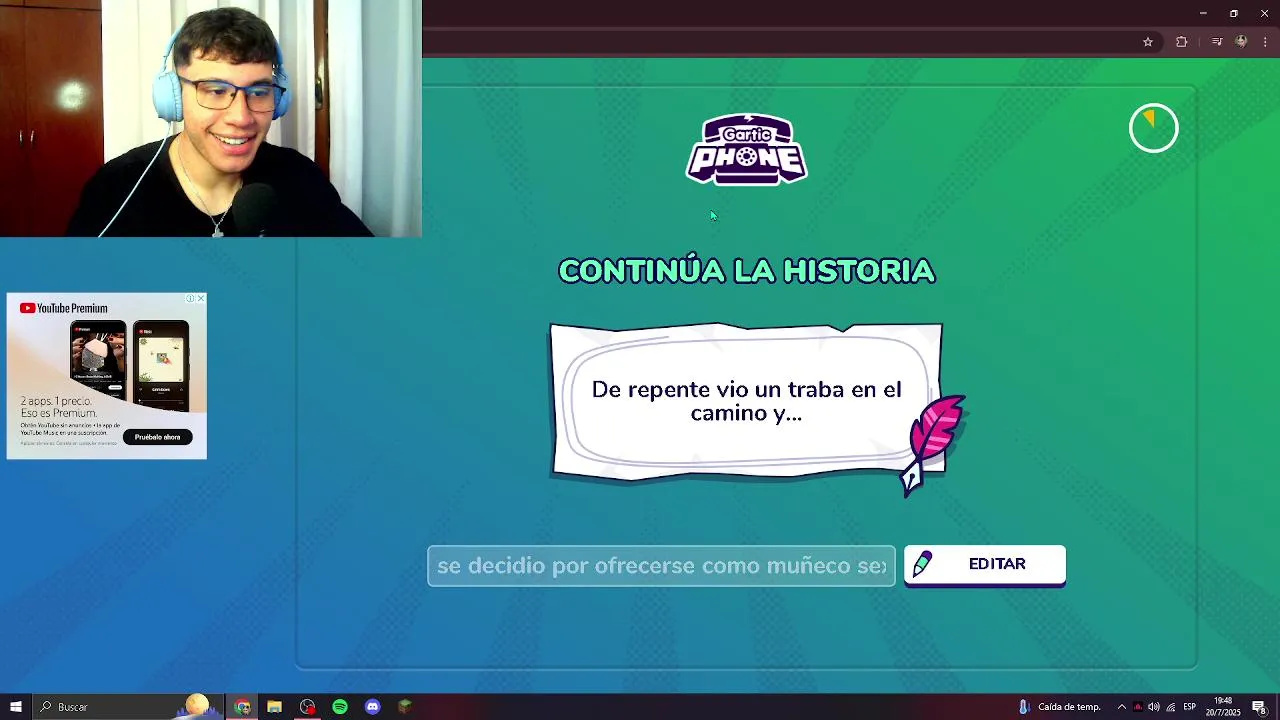1280x720 pixels.
Task: Open the notification center icon
Action: pyautogui.click(x=1259, y=707)
